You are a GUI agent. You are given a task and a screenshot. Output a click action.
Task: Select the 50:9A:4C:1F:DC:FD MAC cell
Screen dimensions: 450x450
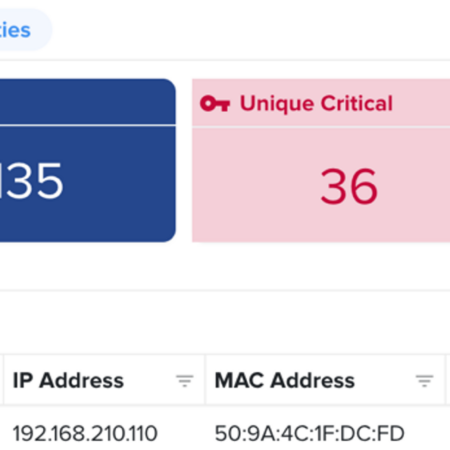pos(310,434)
